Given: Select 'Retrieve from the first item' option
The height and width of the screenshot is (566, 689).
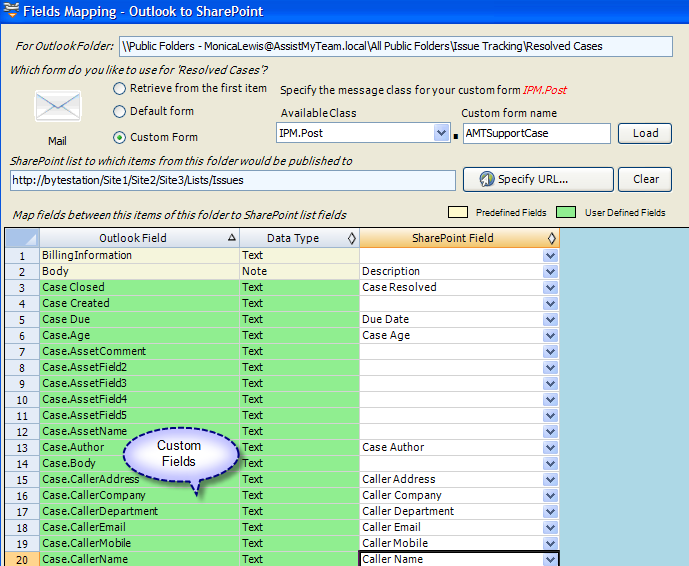Looking at the screenshot, I should tap(120, 88).
